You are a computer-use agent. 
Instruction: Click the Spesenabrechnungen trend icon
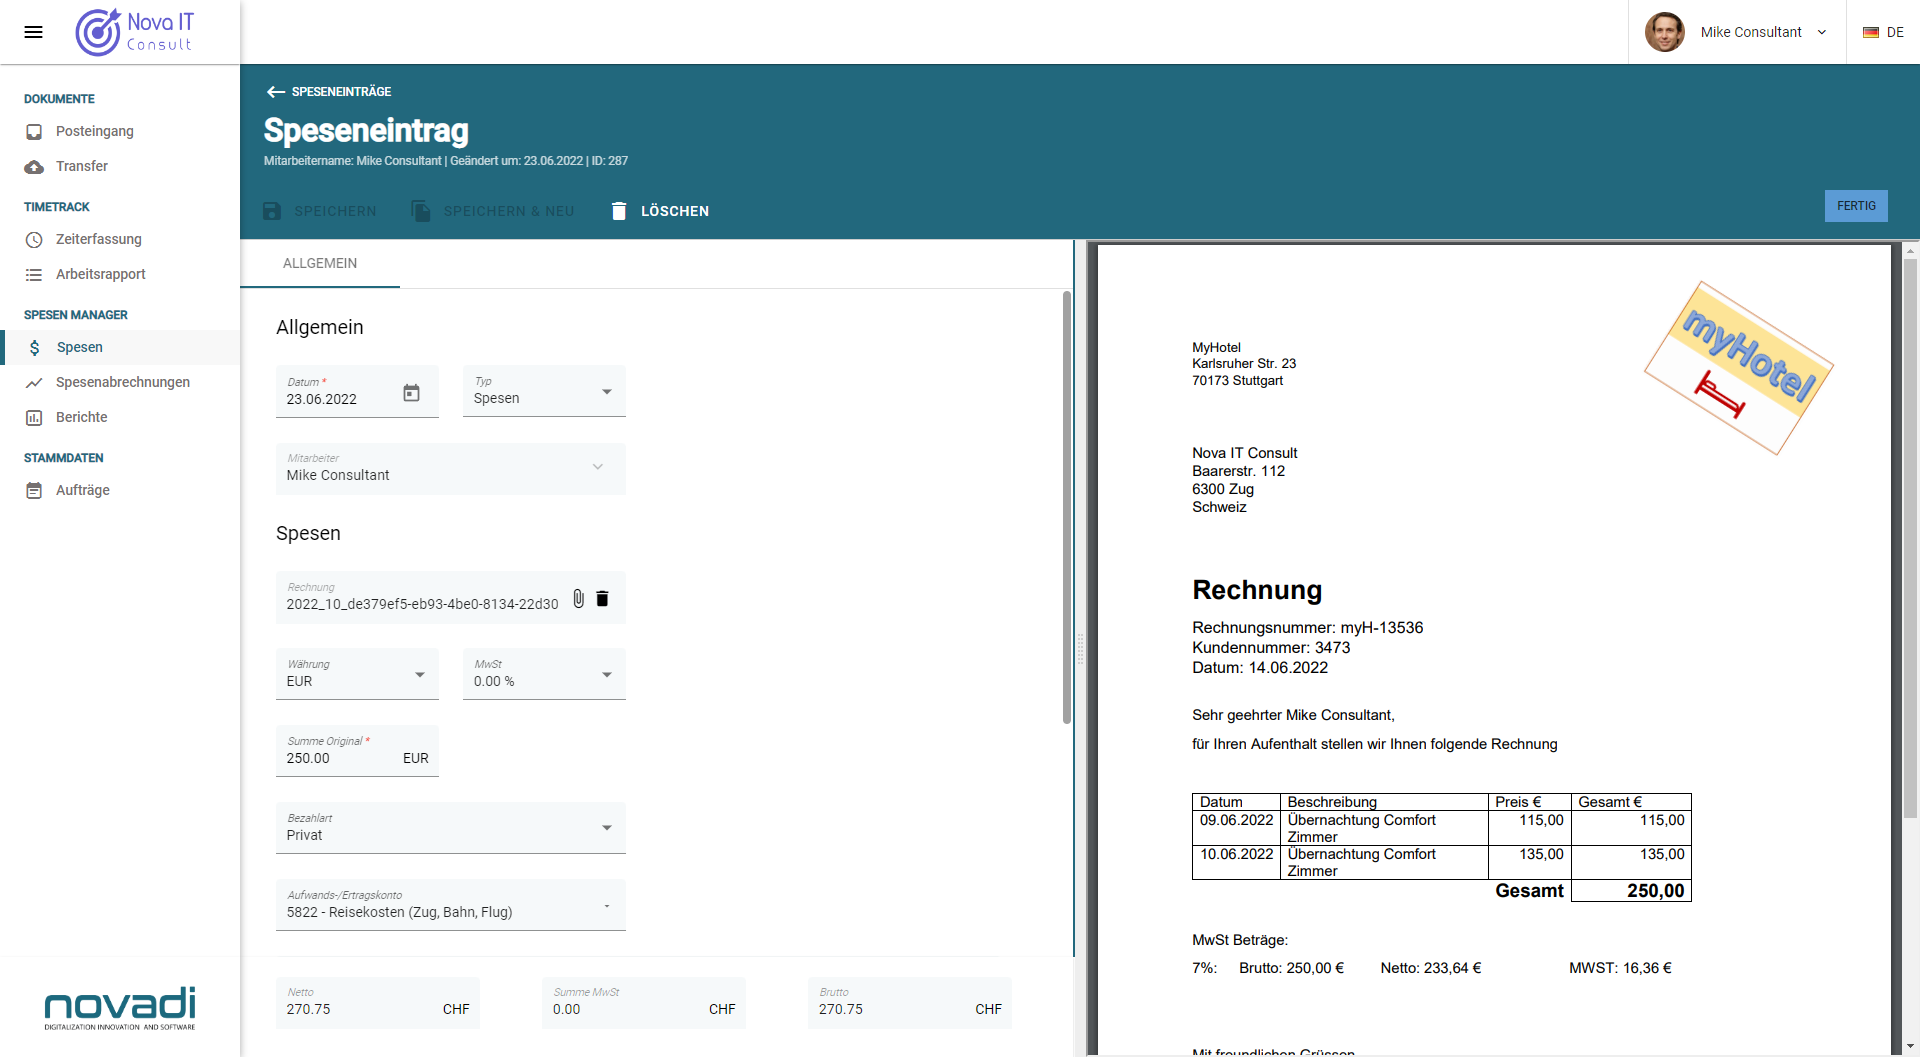point(34,383)
